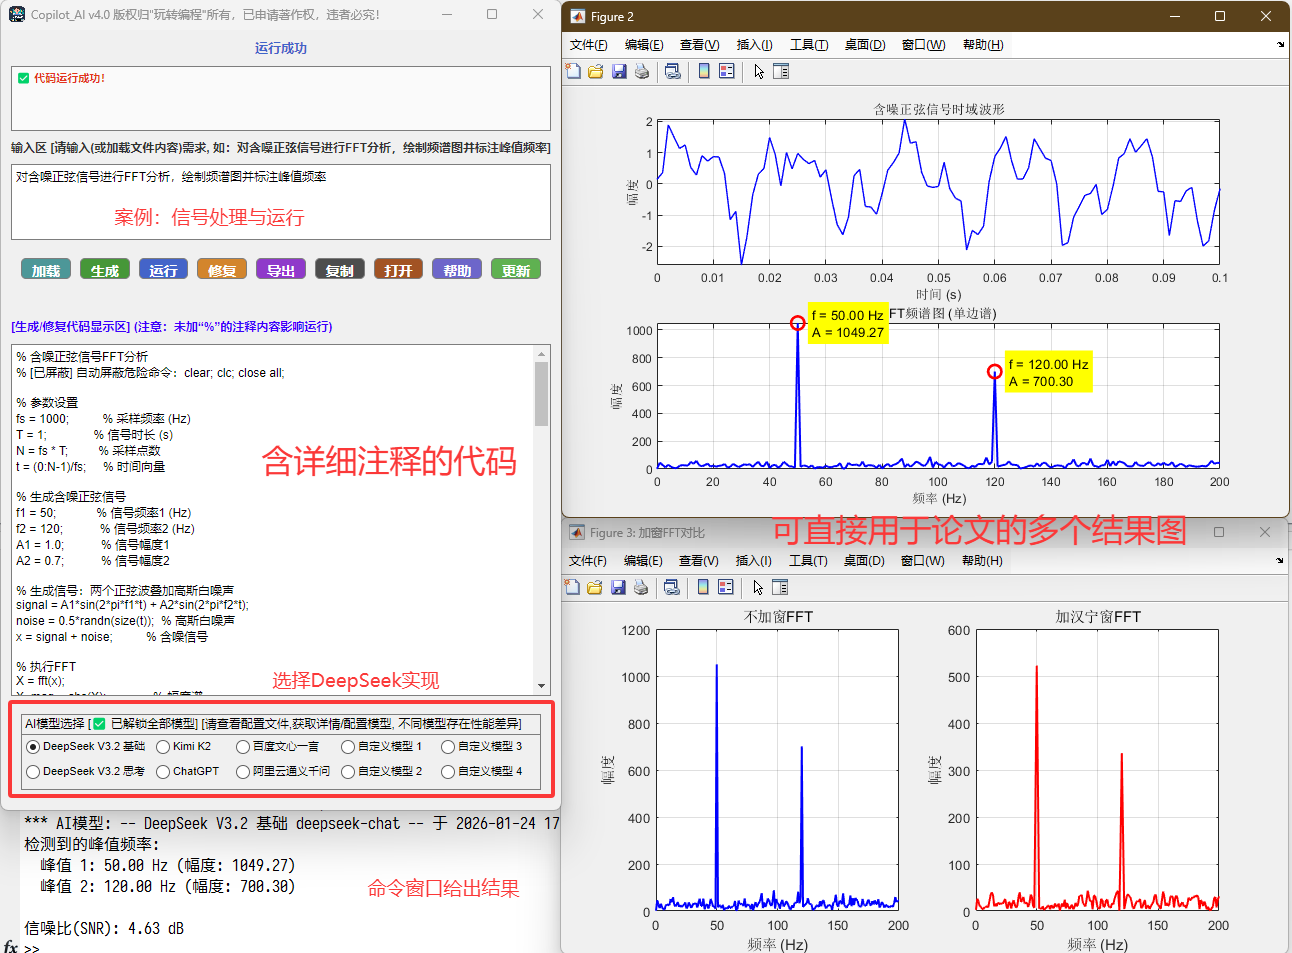The image size is (1292, 953).
Task: Click scroll-down arrow of code display area
Action: pyautogui.click(x=542, y=686)
